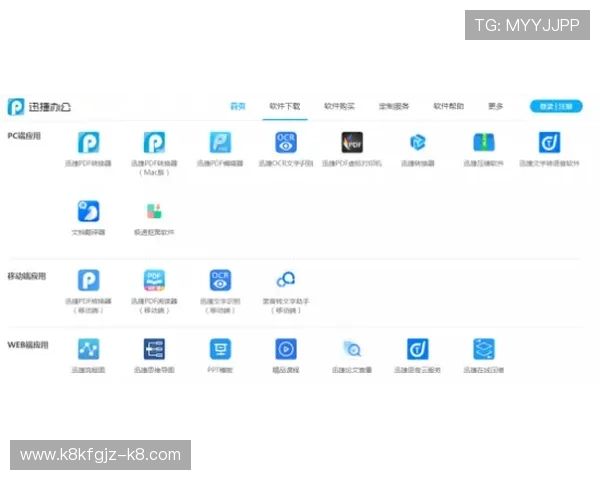Click the 迅捷办公 logo in header
This screenshot has height=480, width=600.
40,106
